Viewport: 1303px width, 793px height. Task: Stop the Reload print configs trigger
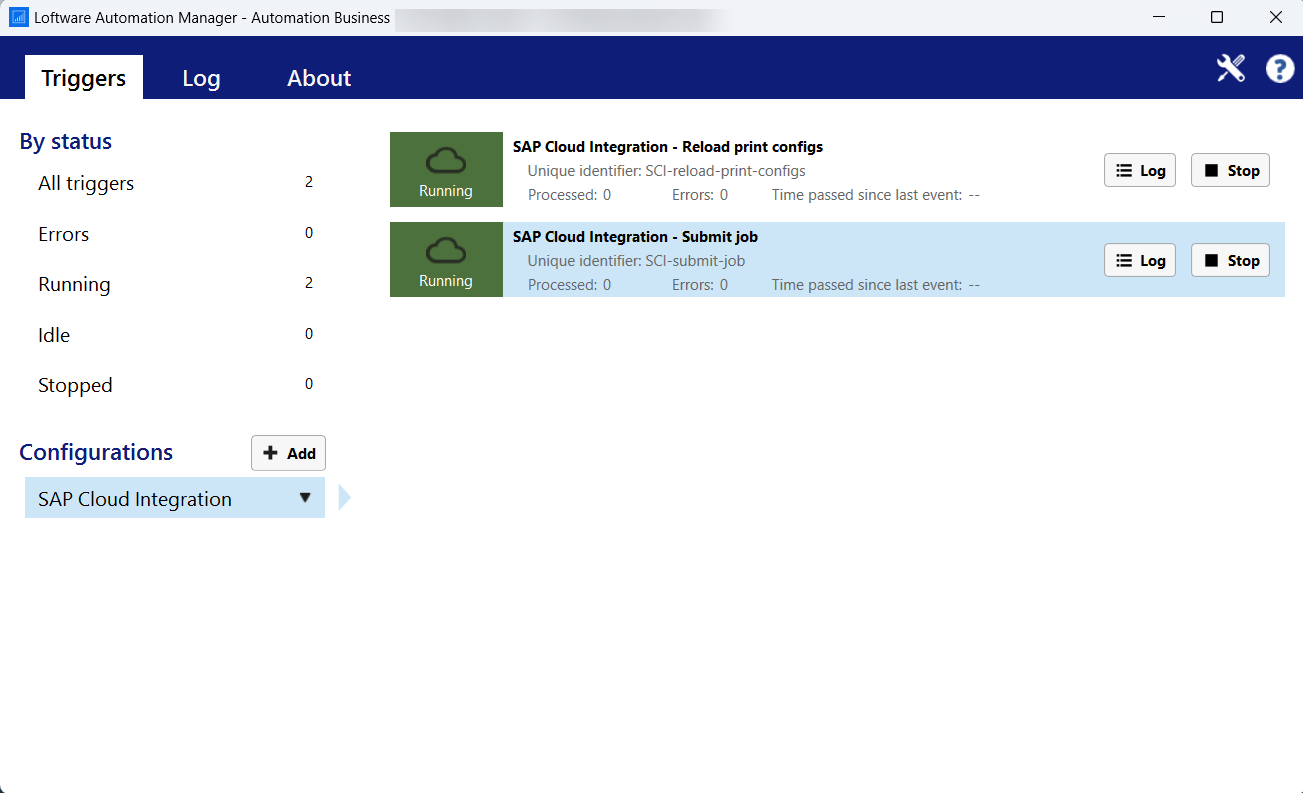(x=1230, y=170)
